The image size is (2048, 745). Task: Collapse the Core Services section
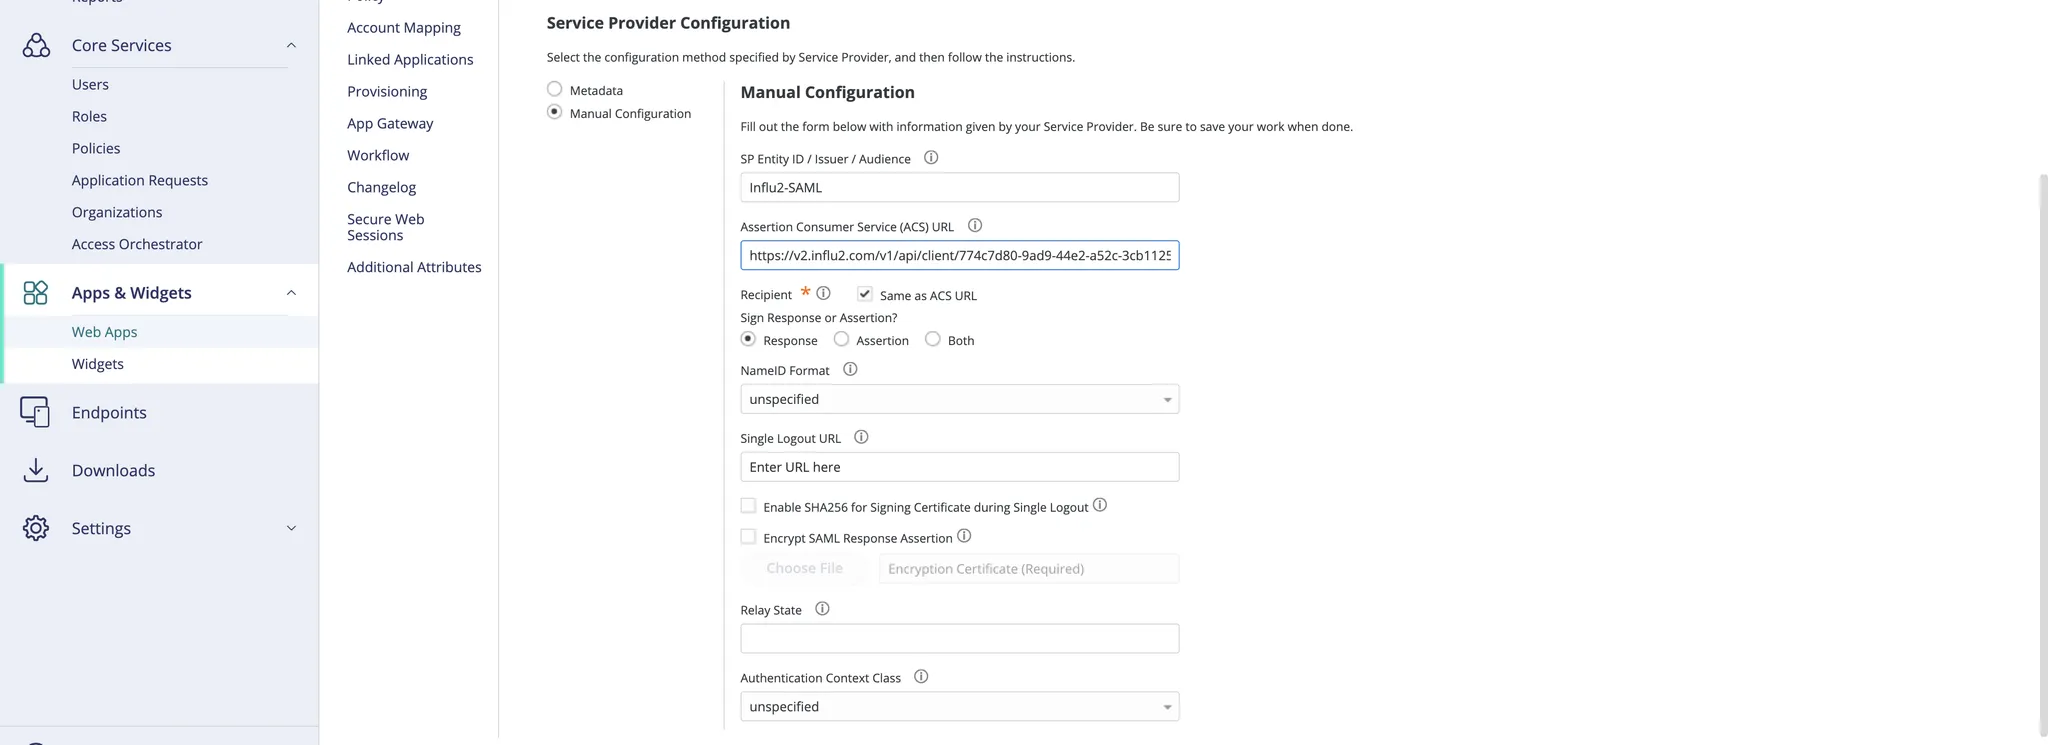[x=290, y=45]
